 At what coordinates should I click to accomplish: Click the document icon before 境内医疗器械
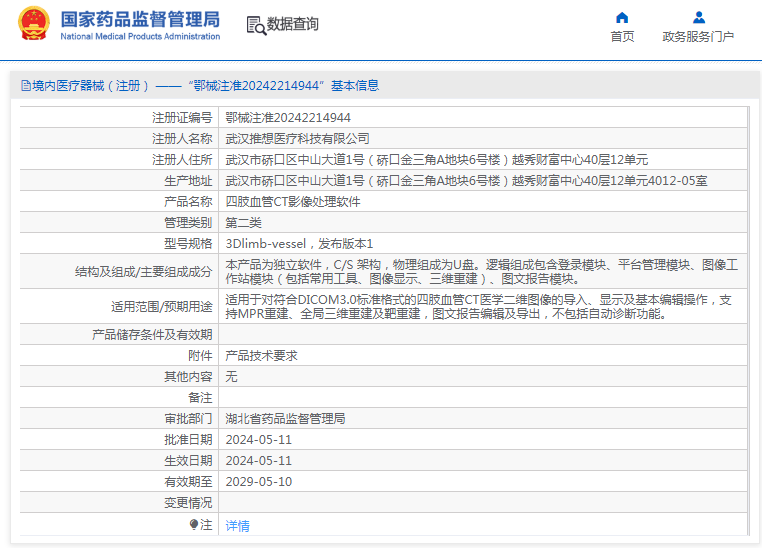26,86
